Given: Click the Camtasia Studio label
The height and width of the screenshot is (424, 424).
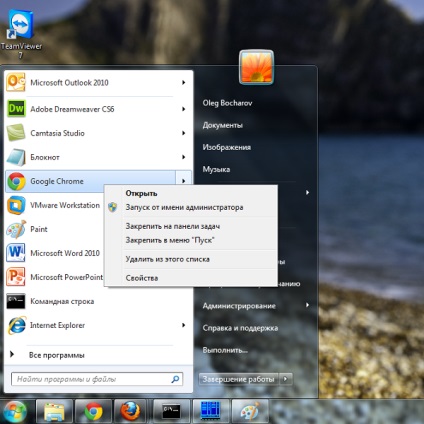Looking at the screenshot, I should click(57, 133).
